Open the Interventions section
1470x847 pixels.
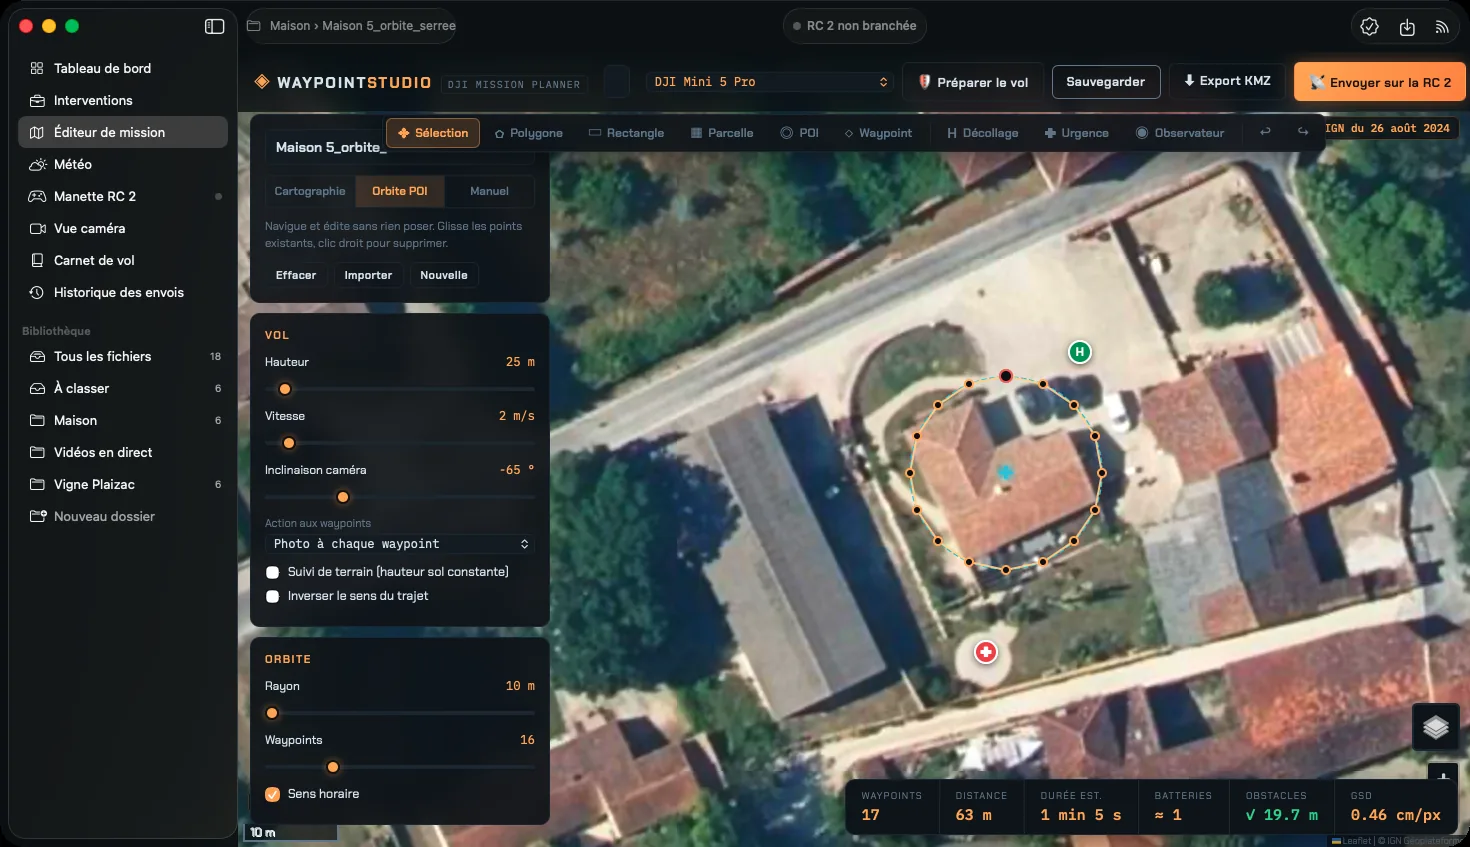(x=123, y=100)
